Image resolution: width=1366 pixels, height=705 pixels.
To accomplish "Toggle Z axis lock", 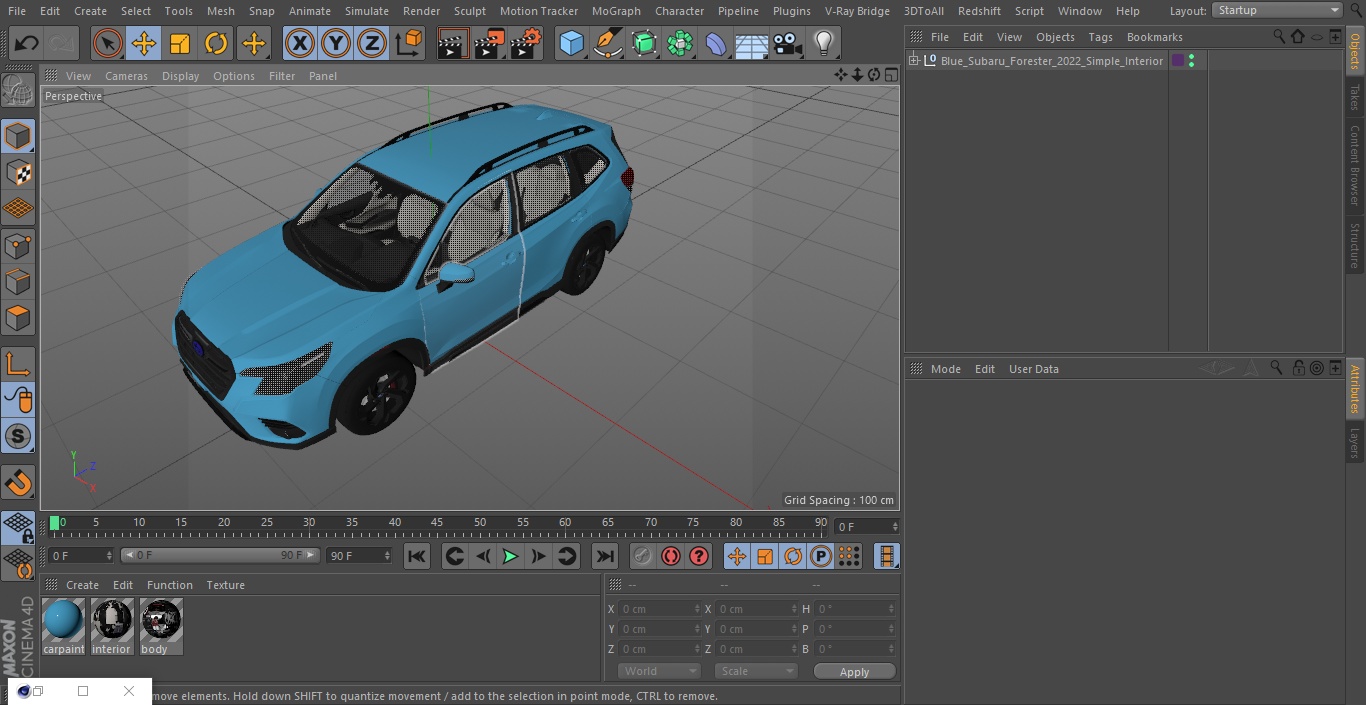I will click(x=372, y=43).
